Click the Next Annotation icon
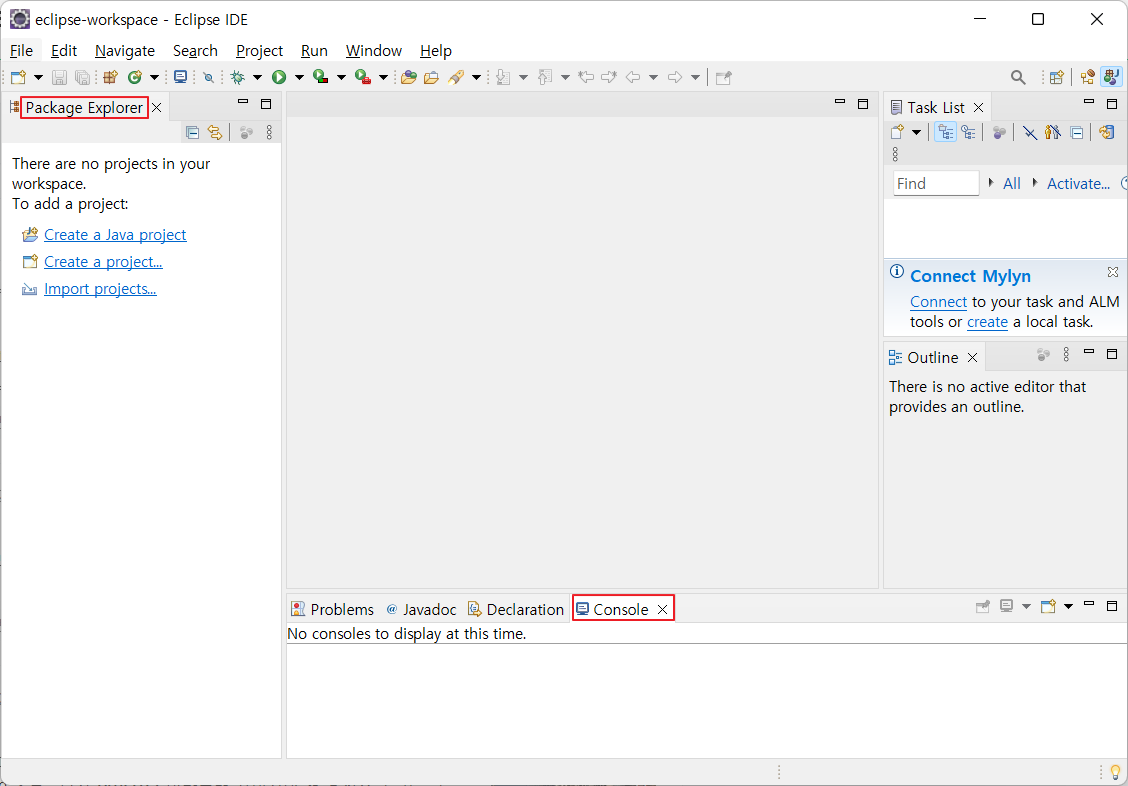Screen dimensions: 1128x786 (x=504, y=77)
